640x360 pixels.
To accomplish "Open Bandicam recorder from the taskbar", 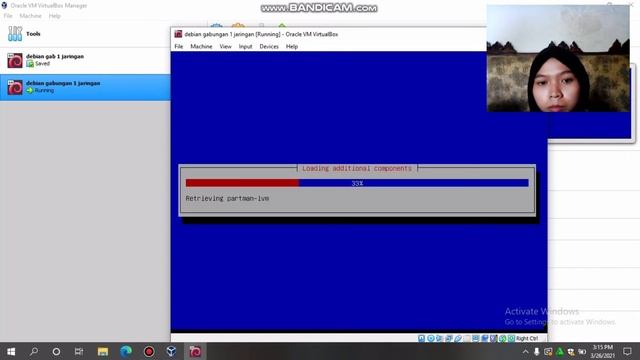I will coord(149,351).
